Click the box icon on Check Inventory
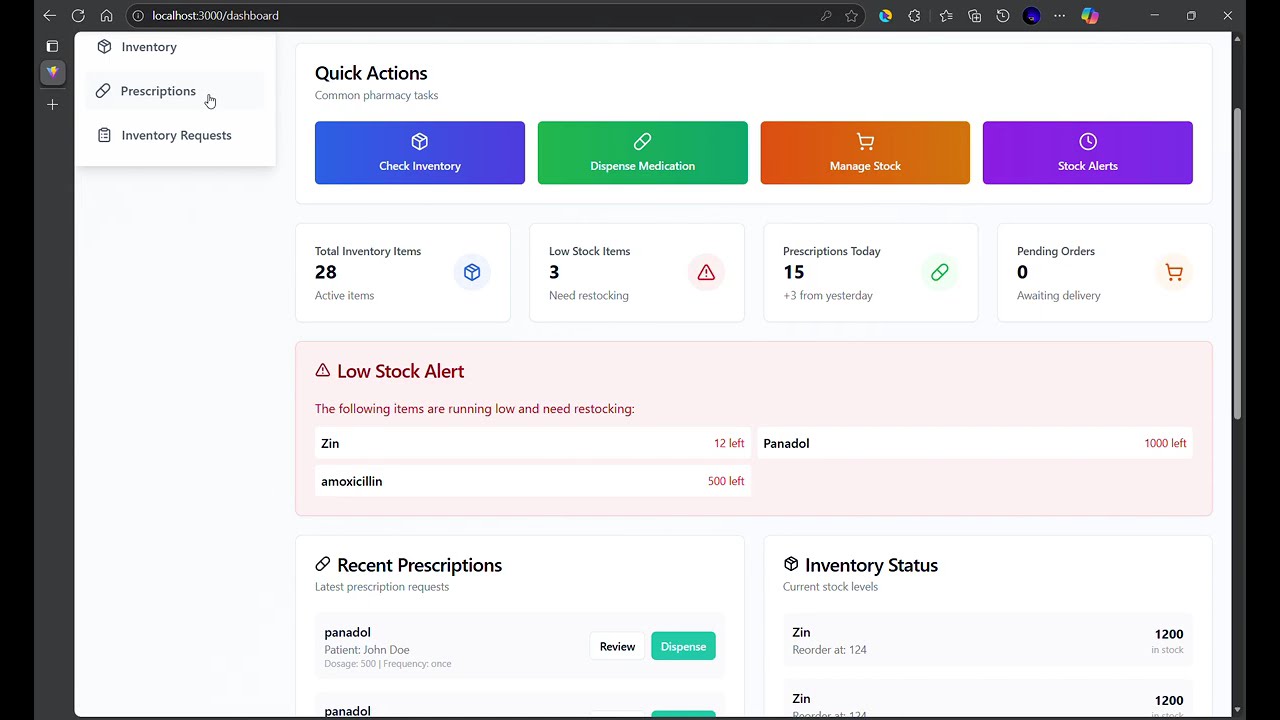This screenshot has height=720, width=1280. pos(420,142)
